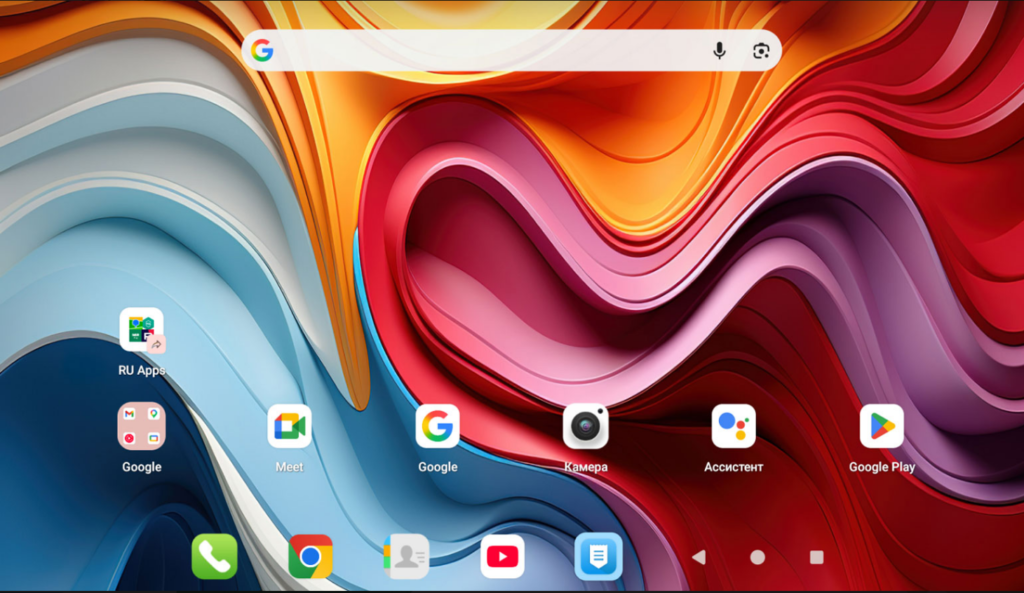Open the green Phone dialer app
The width and height of the screenshot is (1024, 593).
pos(214,557)
